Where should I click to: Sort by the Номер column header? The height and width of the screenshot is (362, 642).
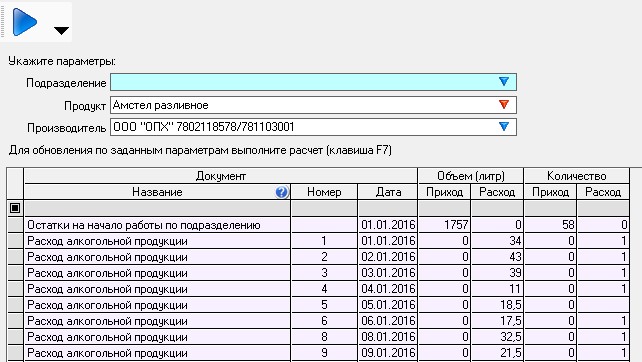pyautogui.click(x=324, y=192)
